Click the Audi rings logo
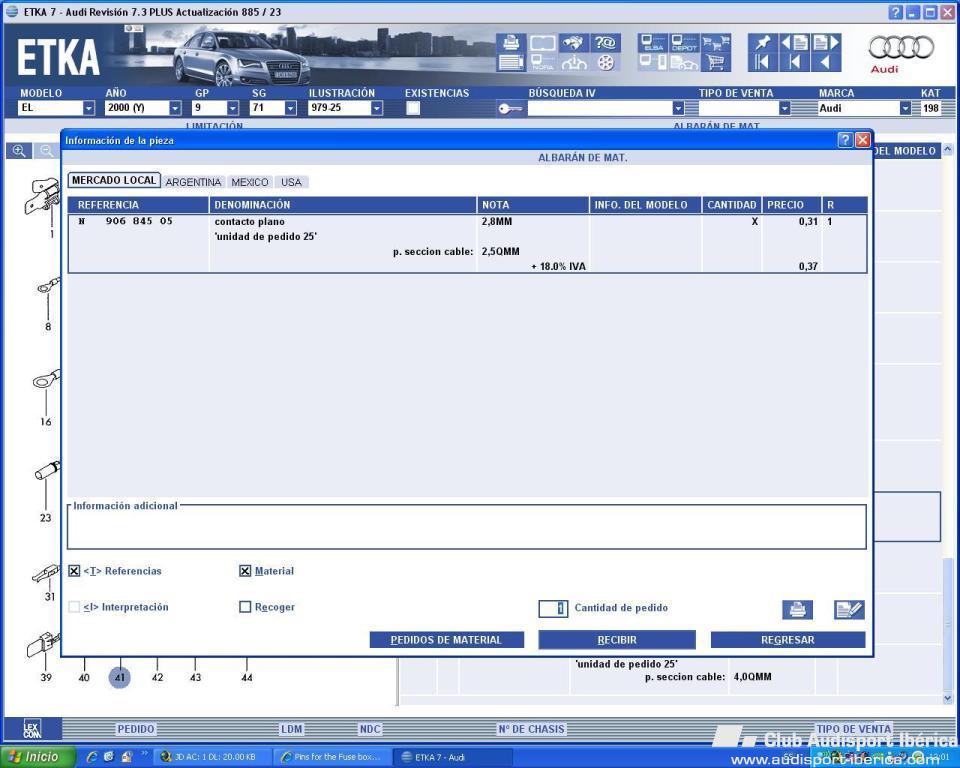The width and height of the screenshot is (960, 768). coord(901,48)
